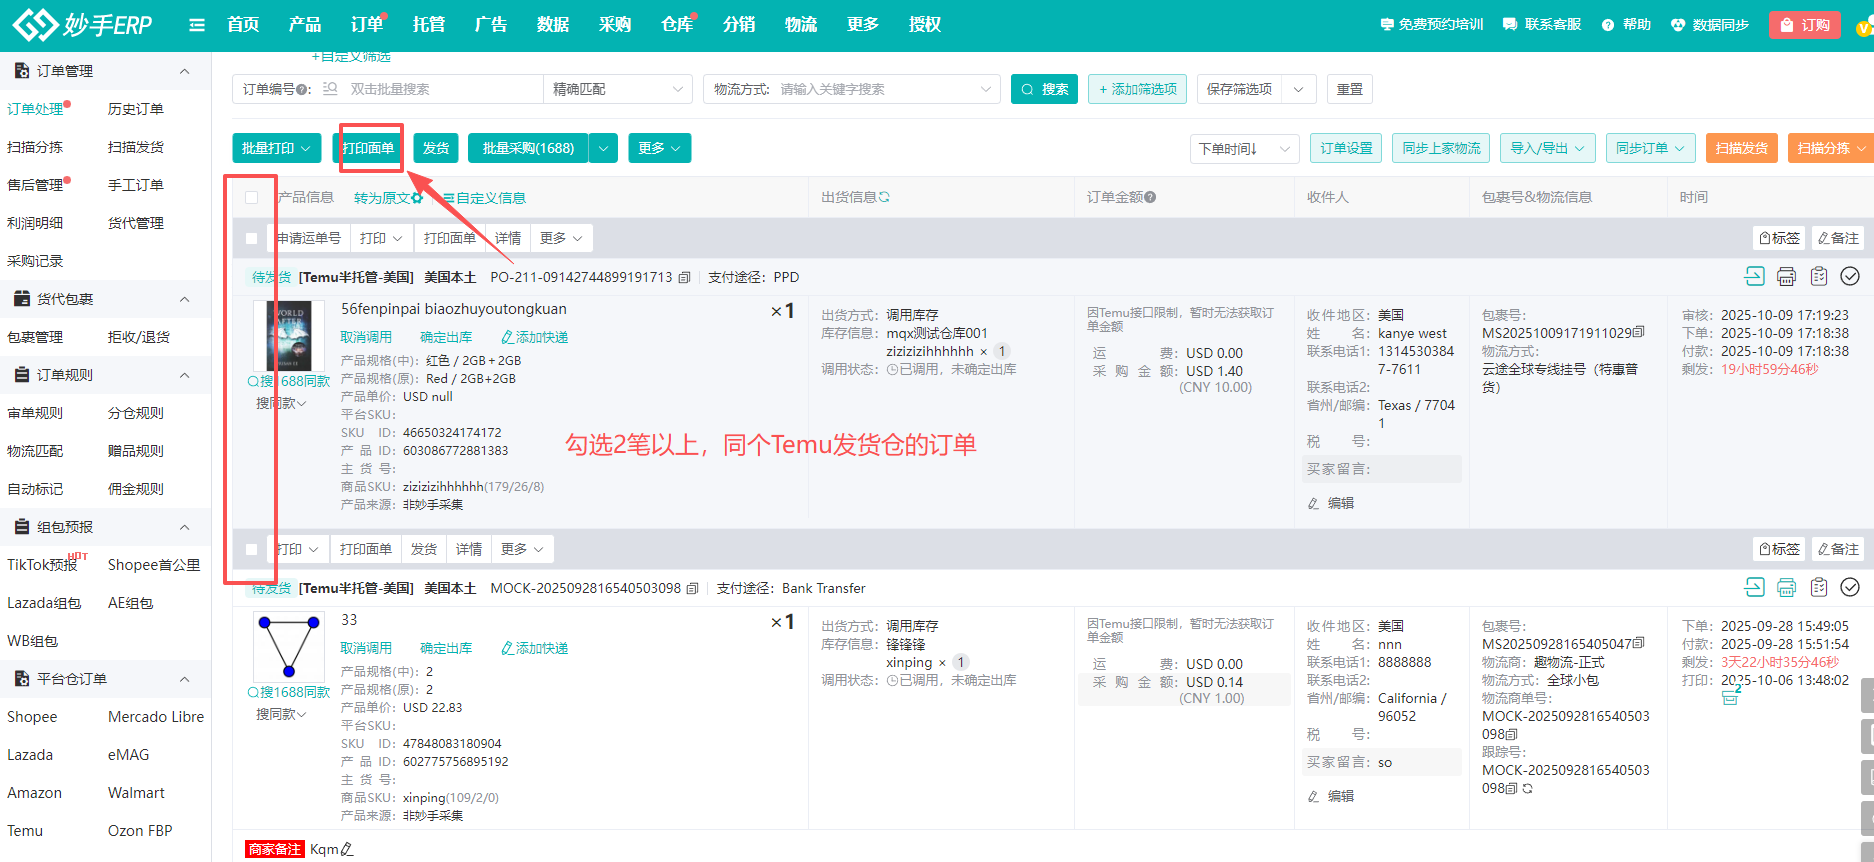This screenshot has height=862, width=1874.
Task: Click the clipboard checklist icon on first order
Action: 1819,277
